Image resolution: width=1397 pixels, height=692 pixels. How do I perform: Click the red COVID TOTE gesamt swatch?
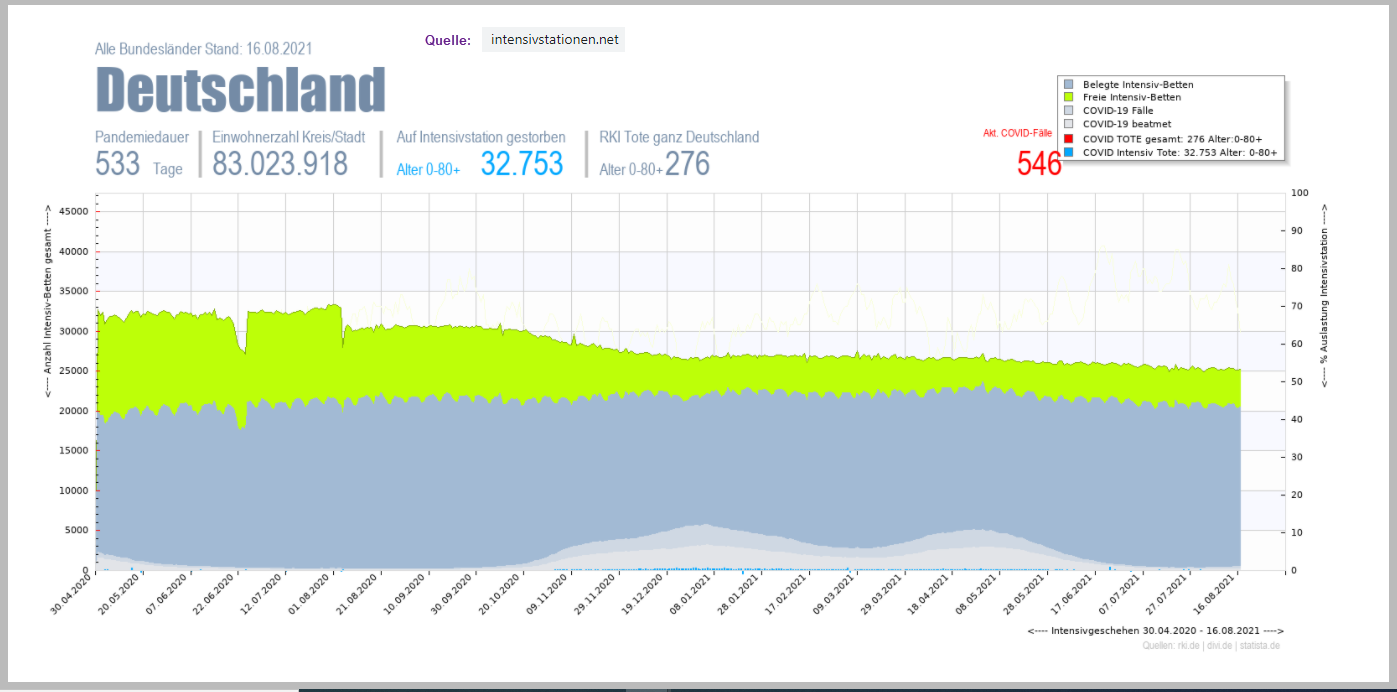click(1069, 139)
